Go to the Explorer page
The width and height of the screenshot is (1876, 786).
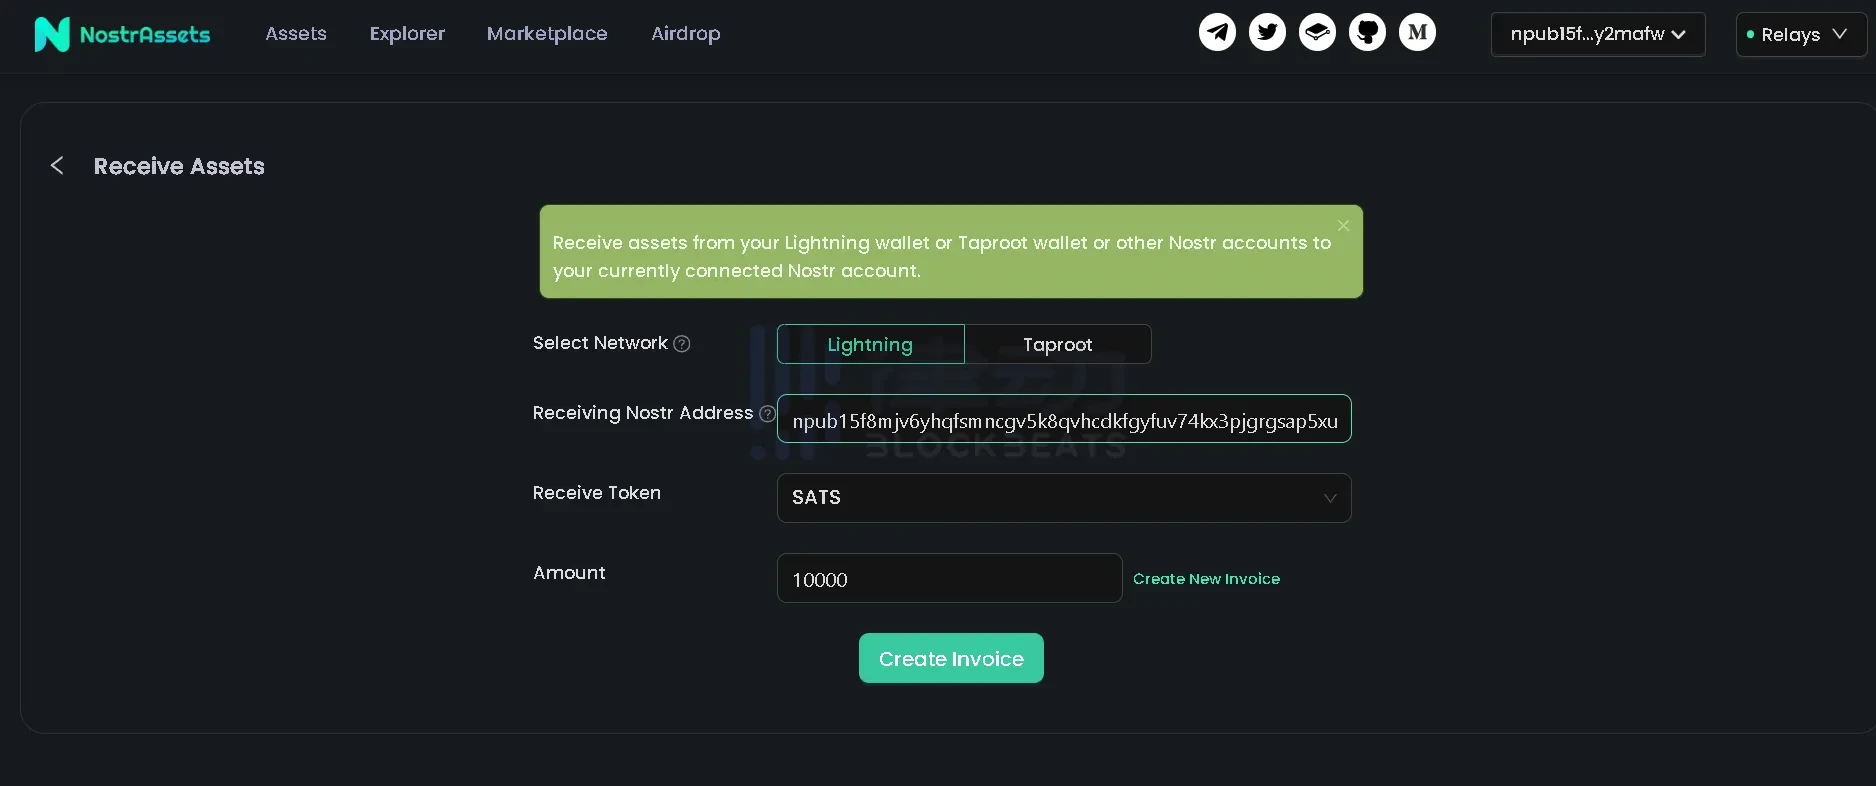(x=407, y=34)
